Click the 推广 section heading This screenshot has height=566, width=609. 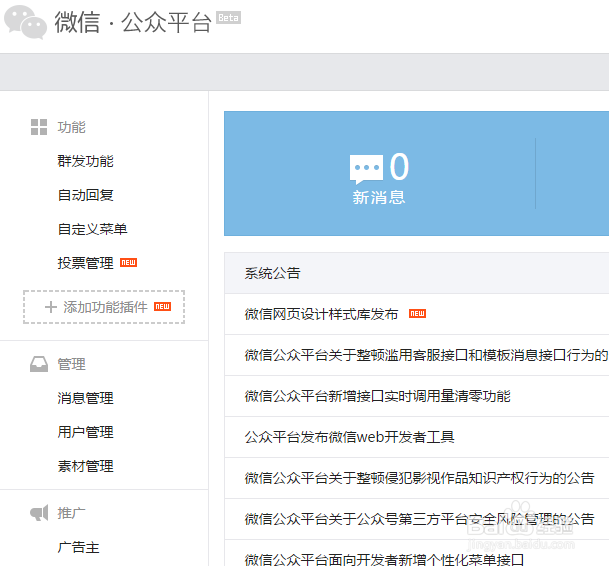click(71, 513)
